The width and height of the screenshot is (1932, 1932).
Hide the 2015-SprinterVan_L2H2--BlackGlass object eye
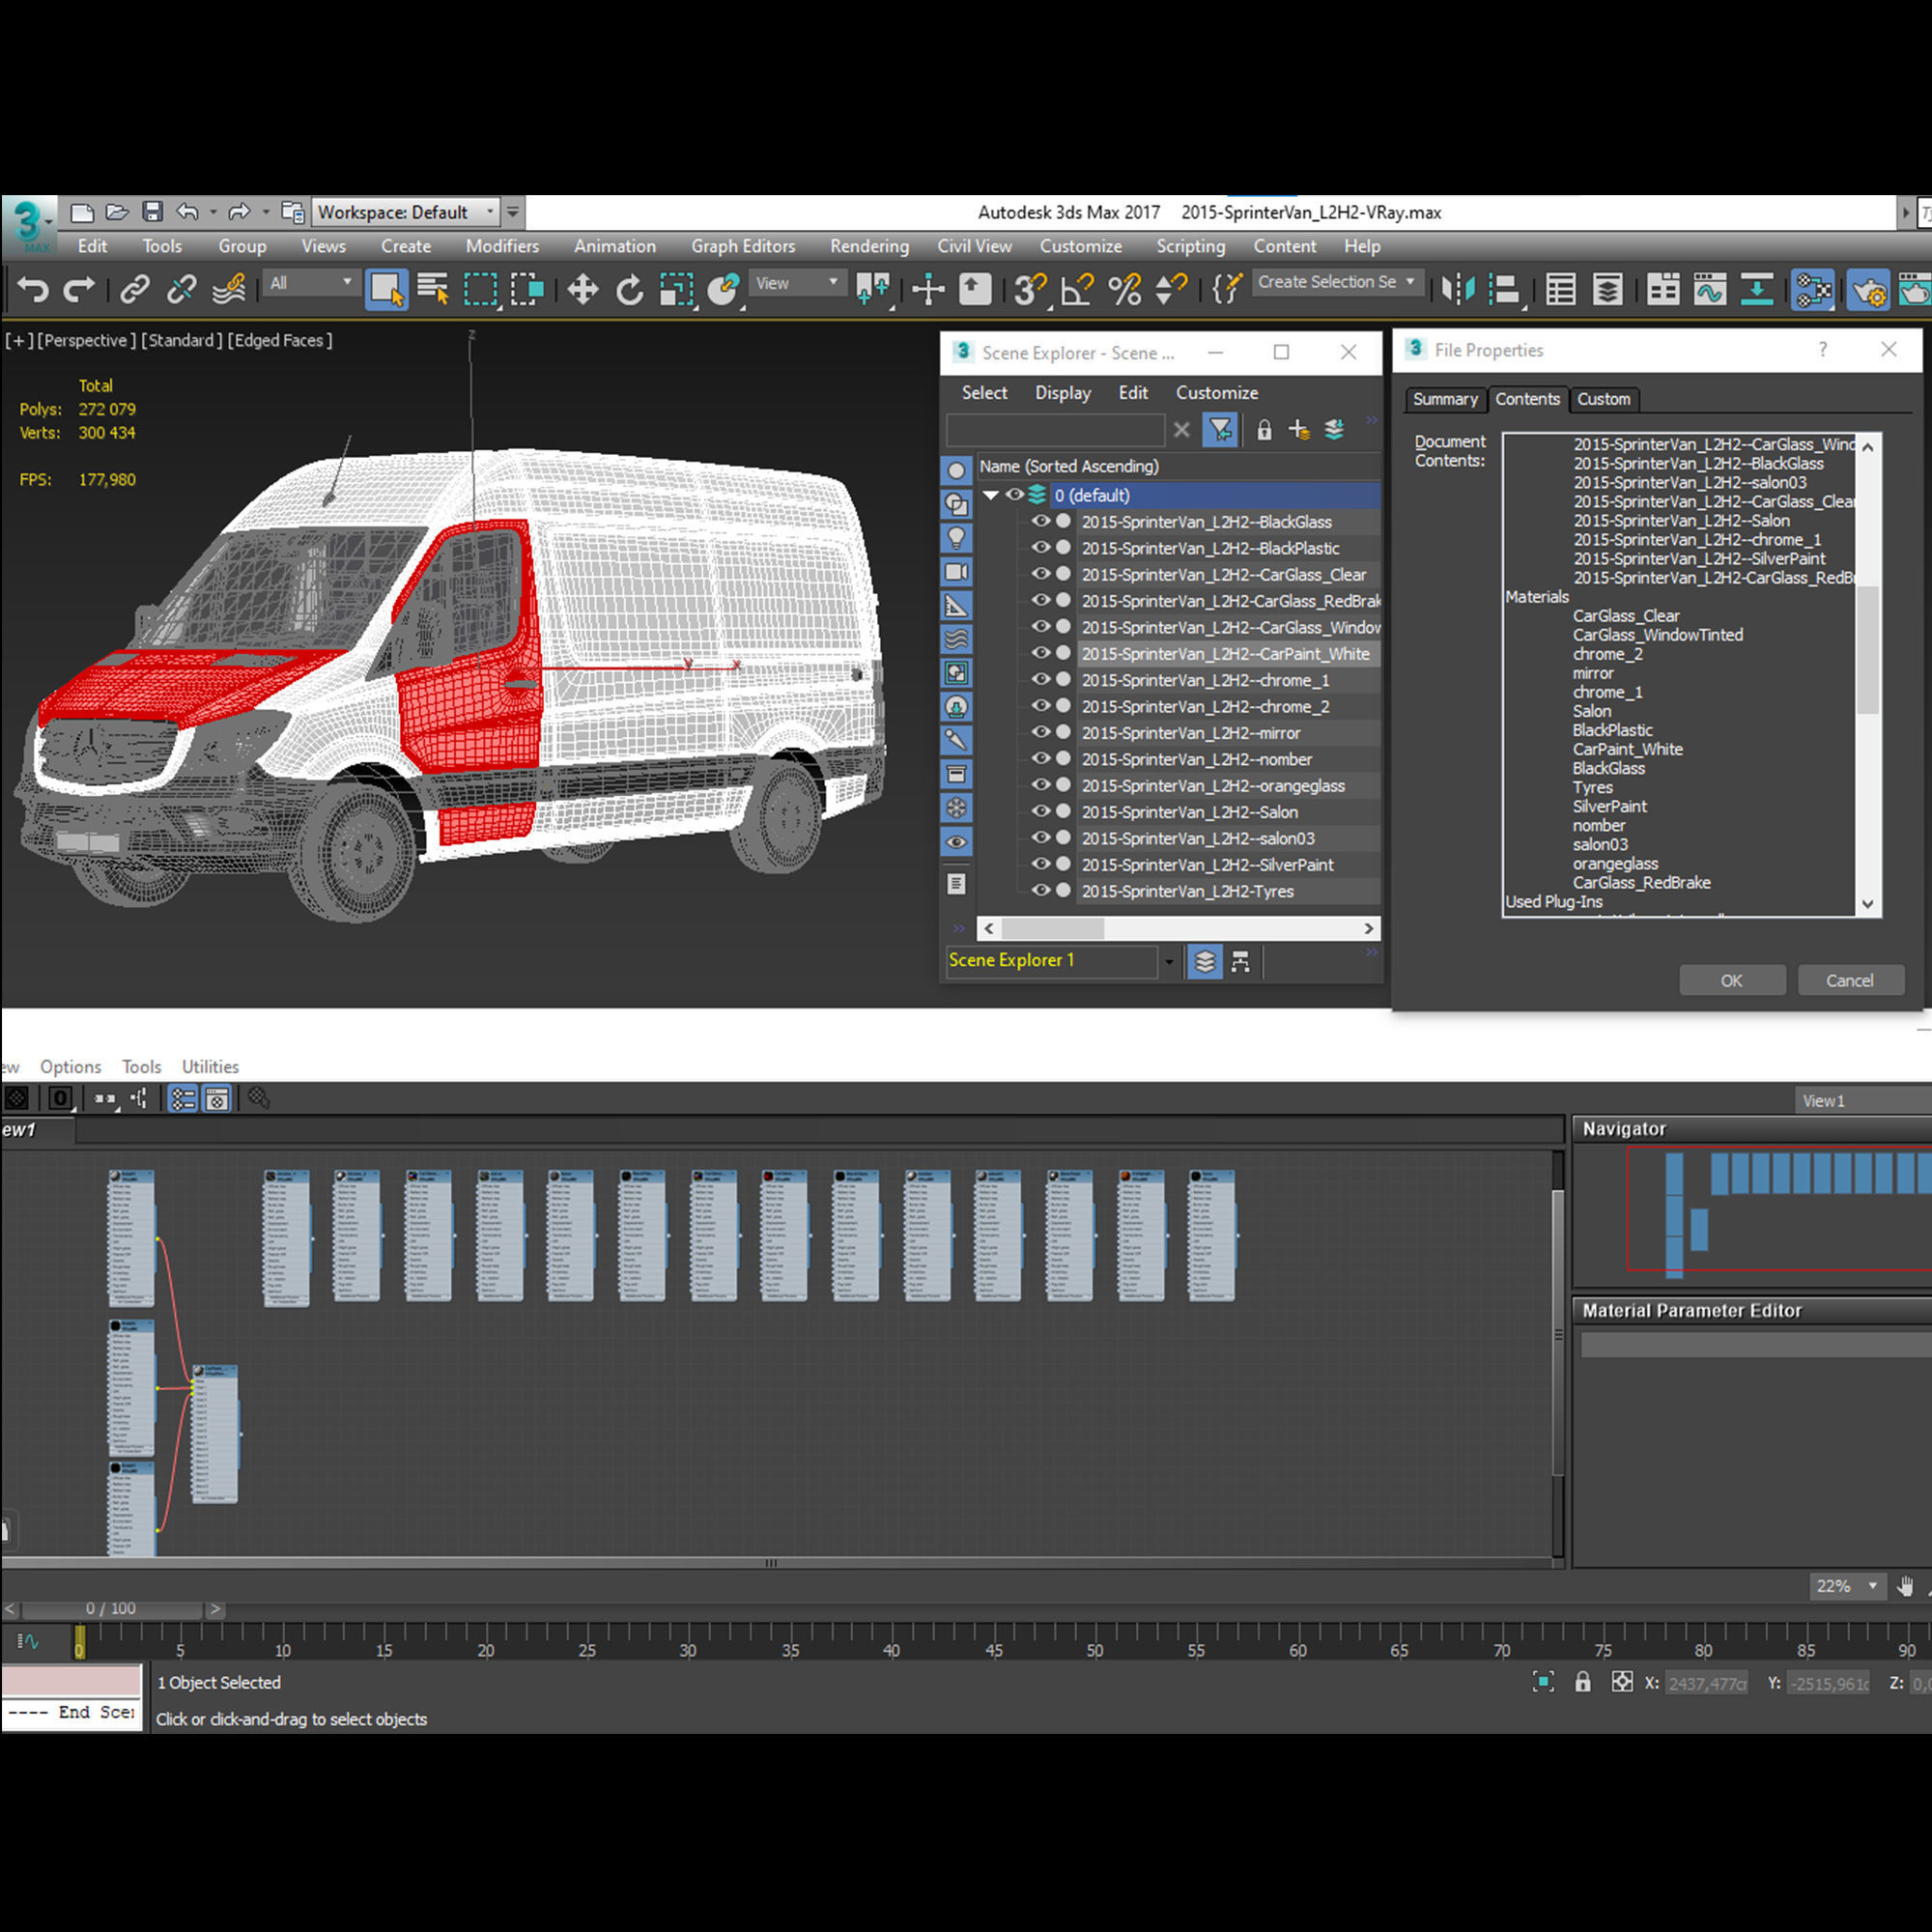click(1040, 521)
